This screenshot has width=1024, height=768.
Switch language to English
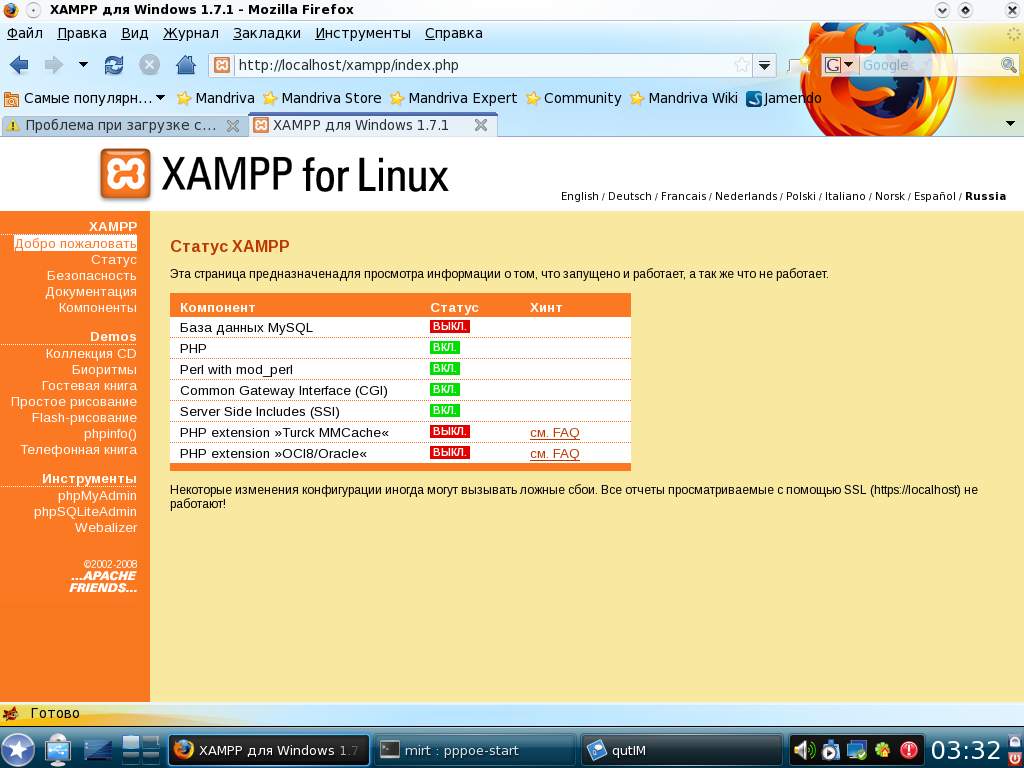(579, 197)
